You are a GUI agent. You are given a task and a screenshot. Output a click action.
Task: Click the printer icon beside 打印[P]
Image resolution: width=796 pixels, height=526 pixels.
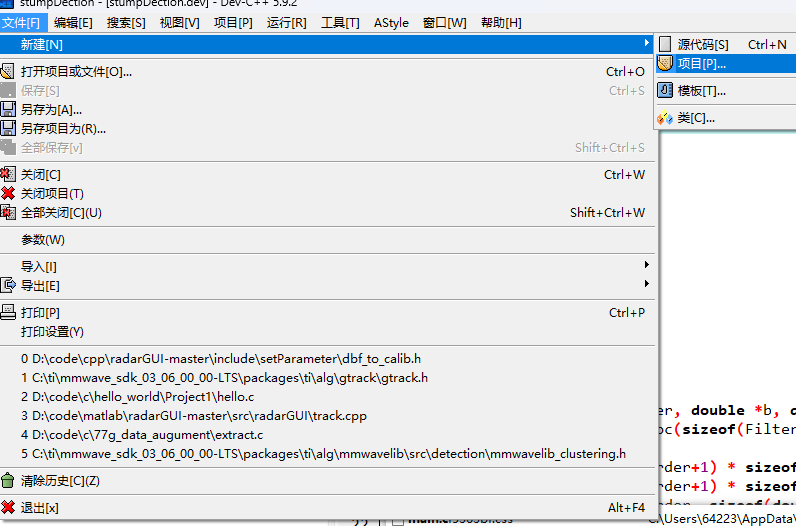(8, 312)
